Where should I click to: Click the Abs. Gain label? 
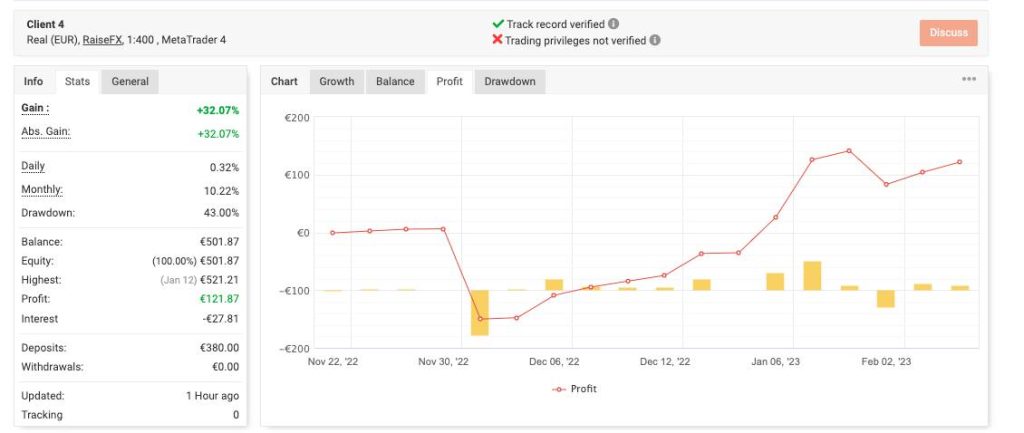point(46,131)
